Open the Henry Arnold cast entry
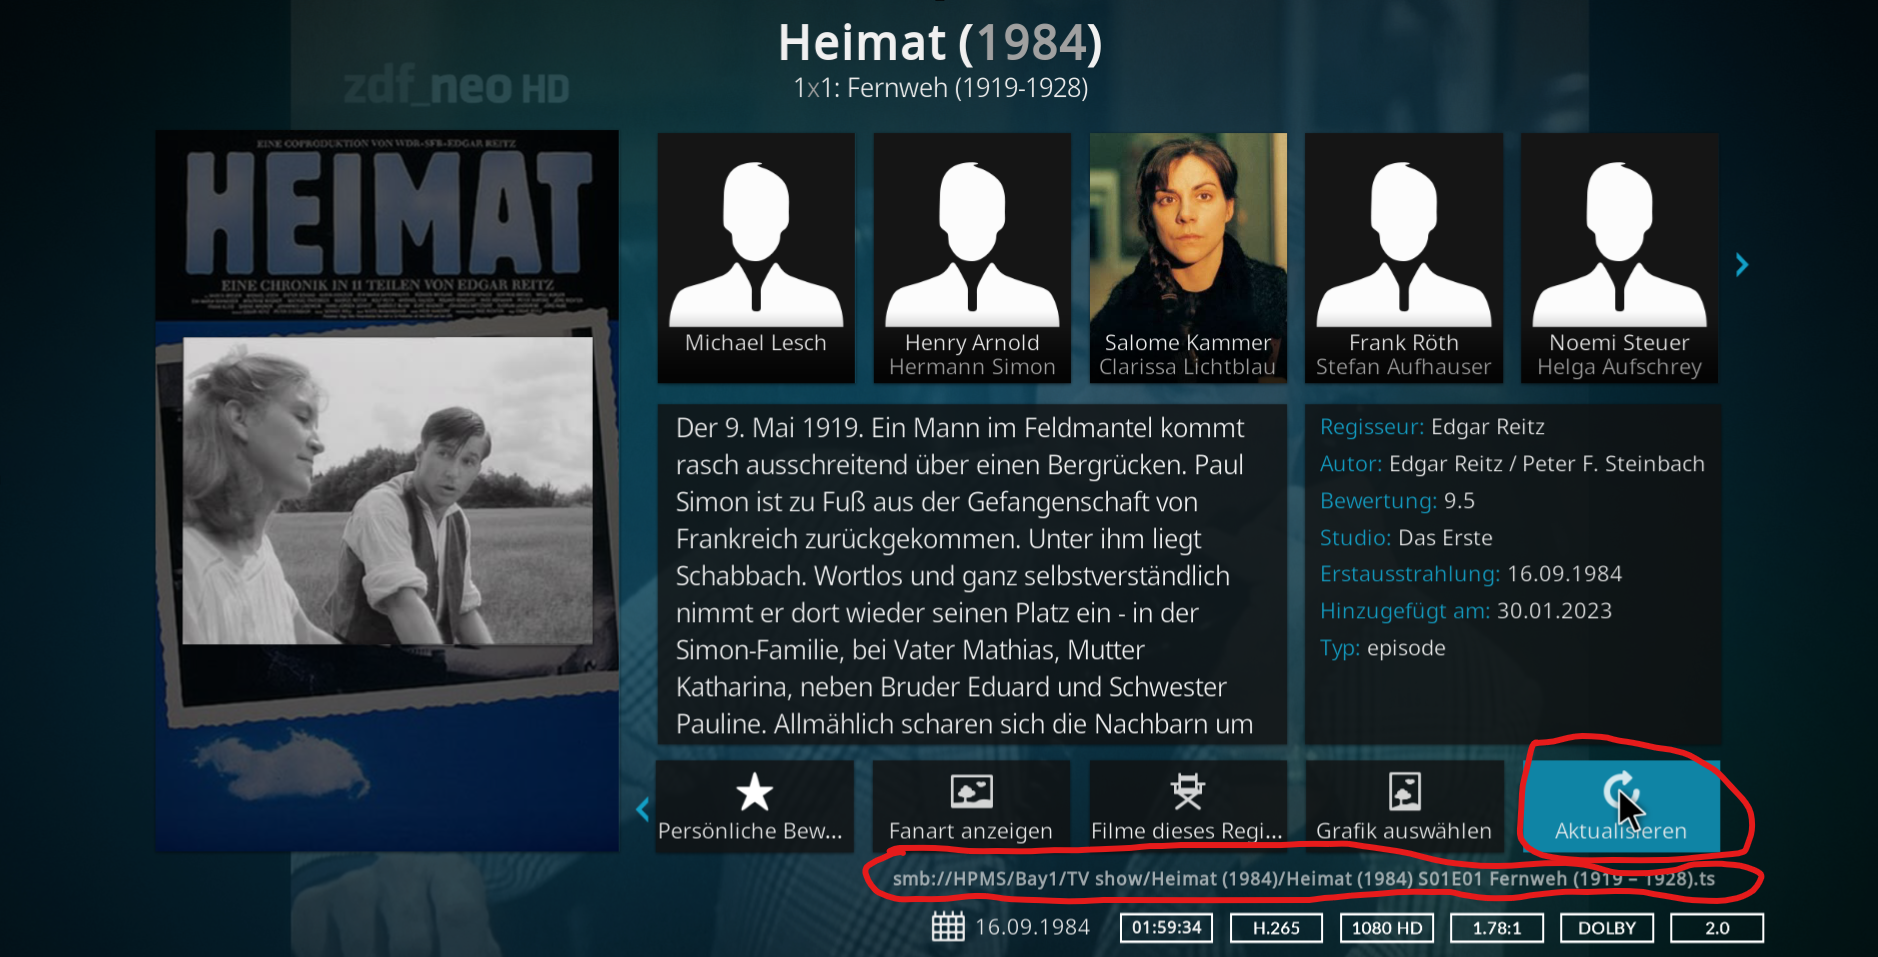 point(972,258)
